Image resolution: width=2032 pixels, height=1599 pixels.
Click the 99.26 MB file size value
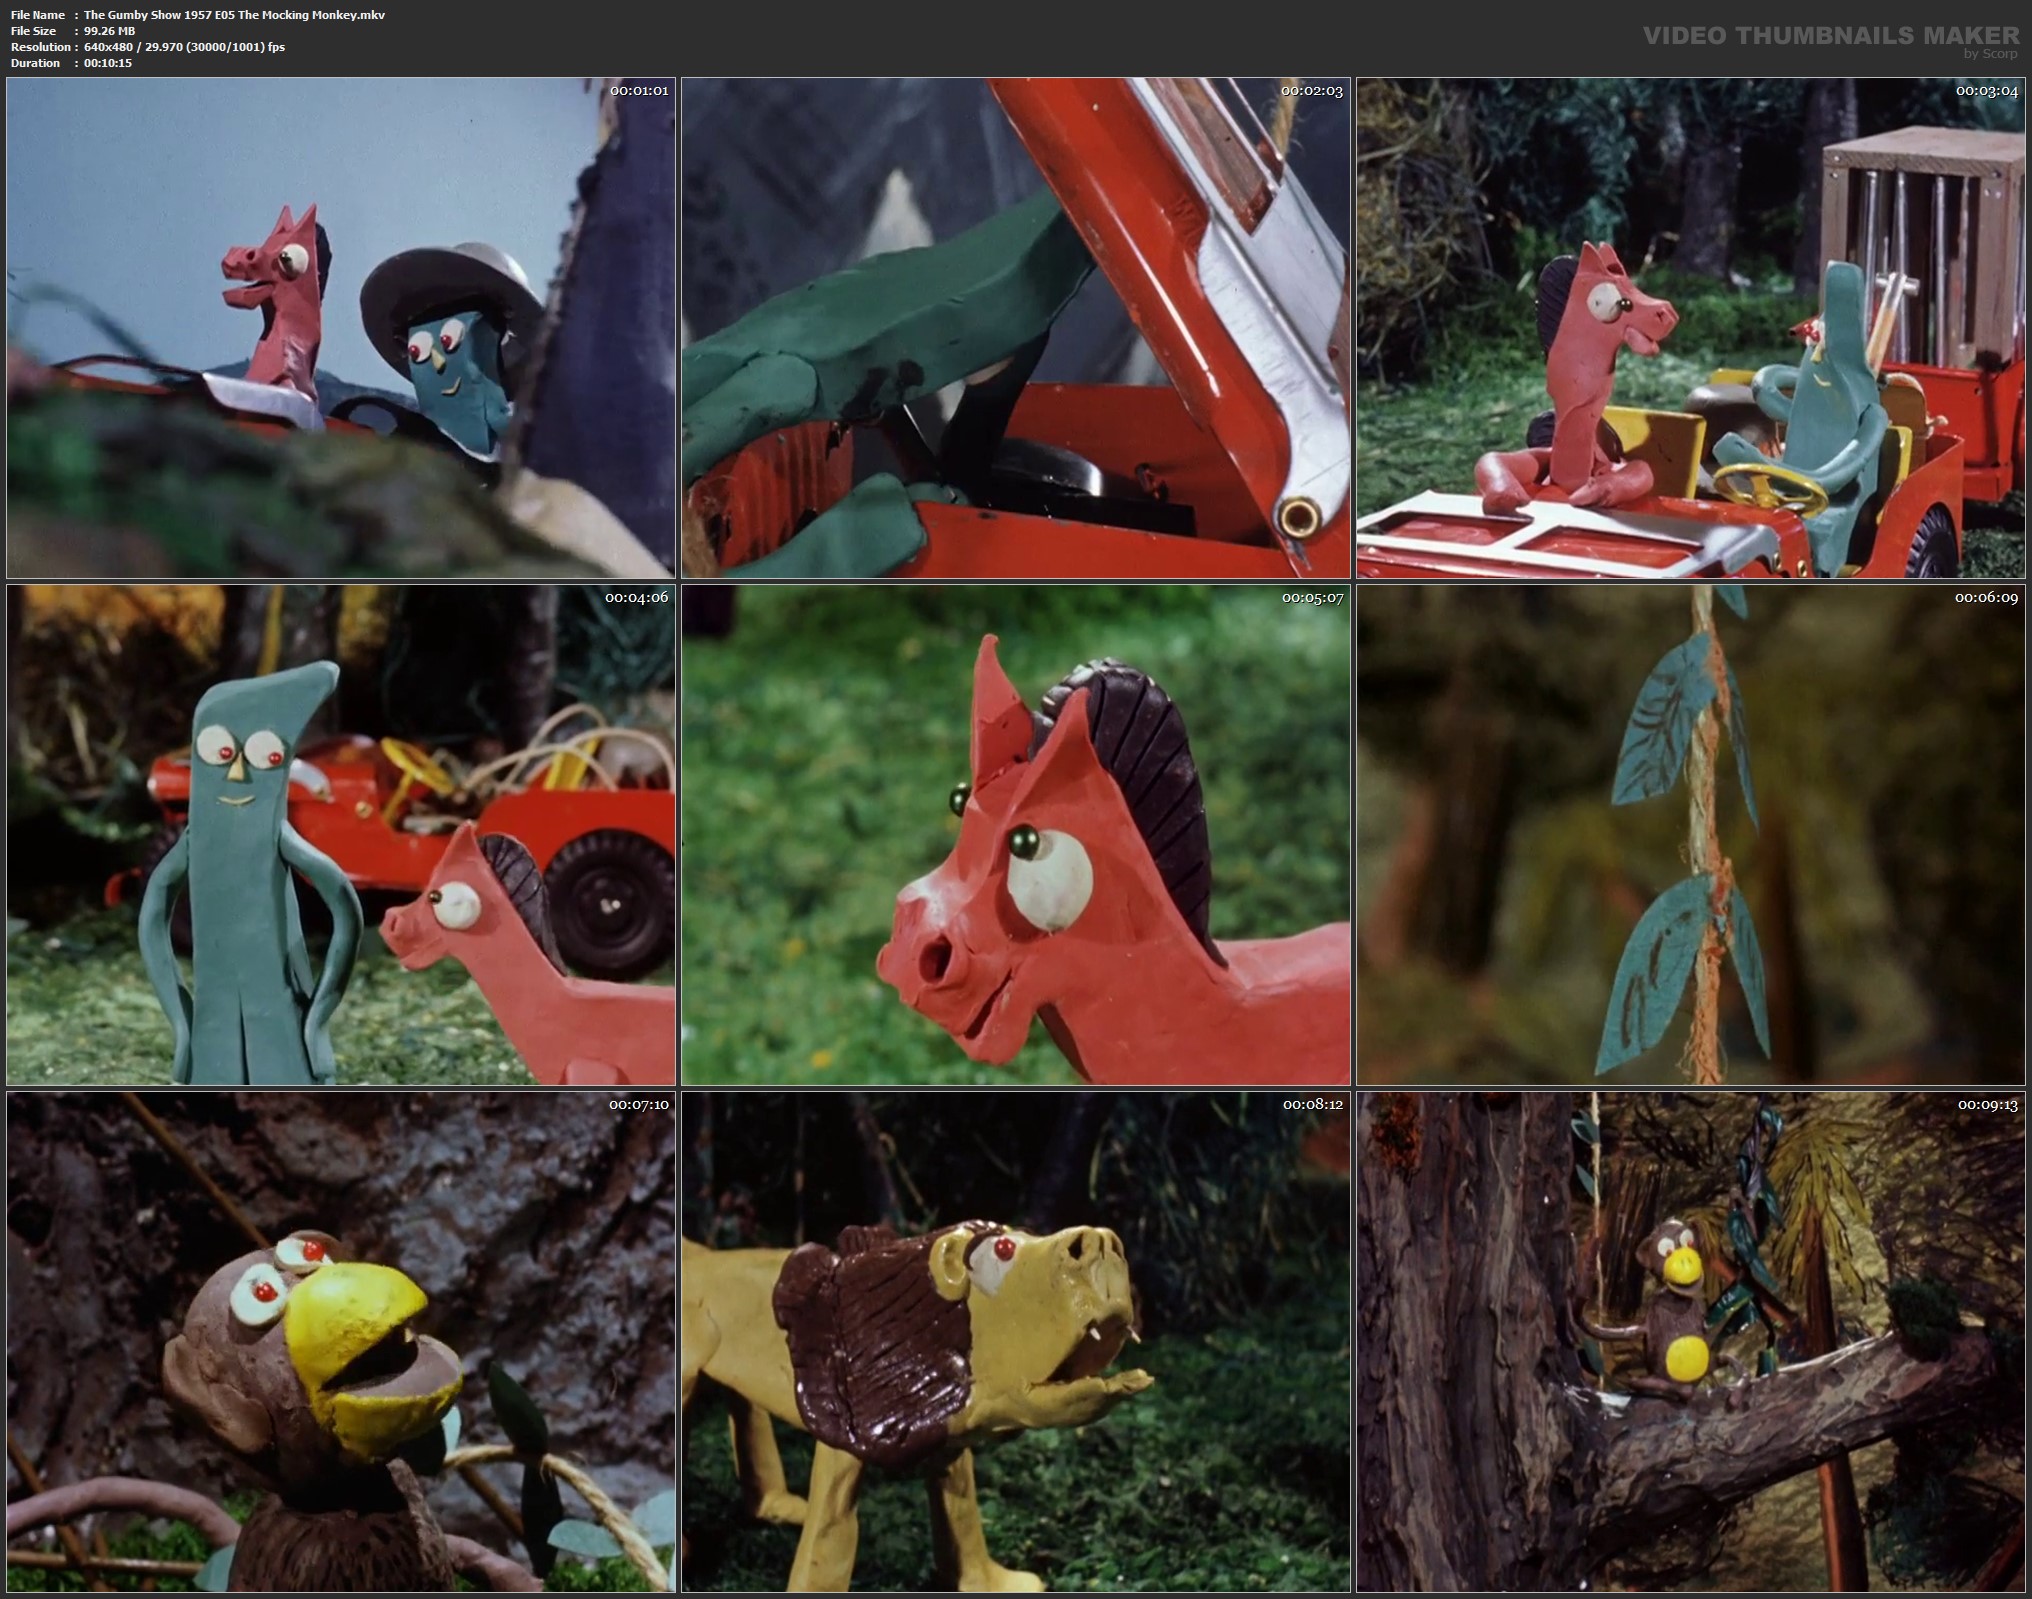click(109, 31)
